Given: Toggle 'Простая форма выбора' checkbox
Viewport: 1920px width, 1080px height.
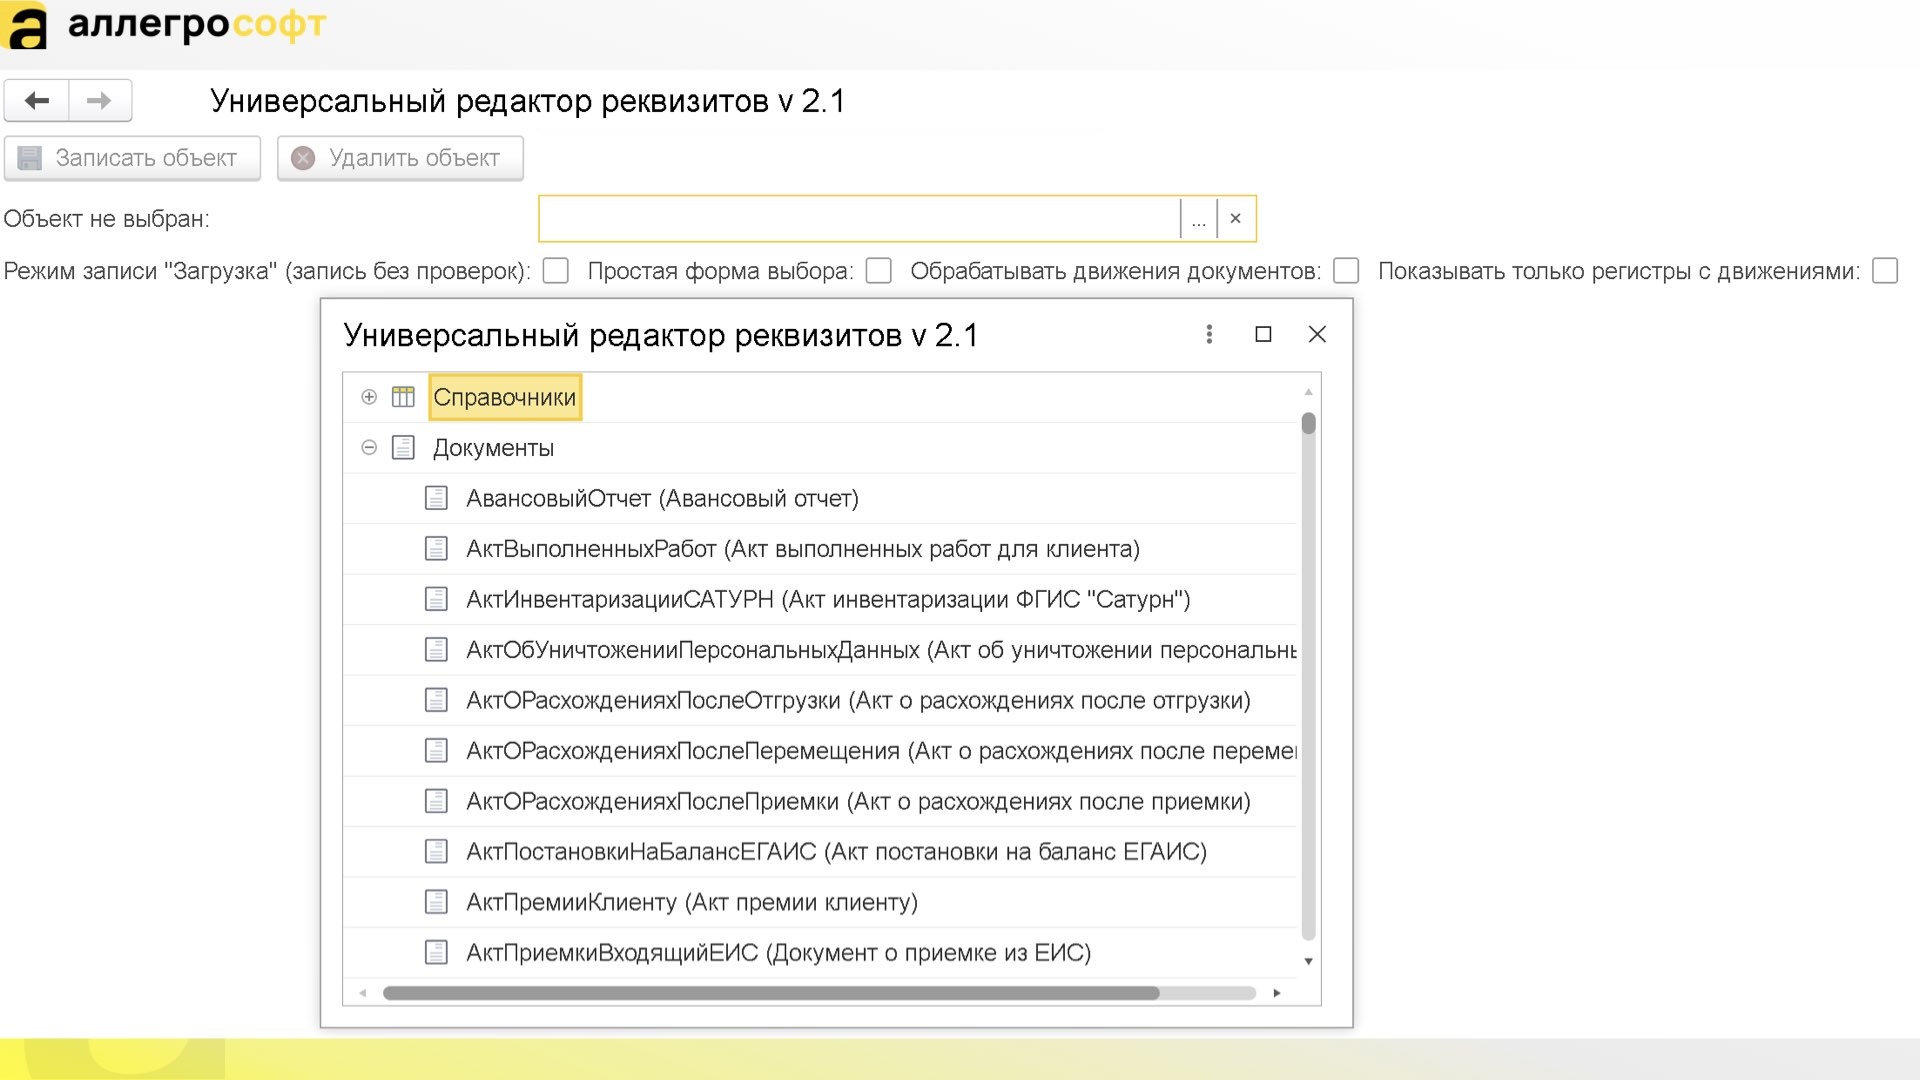Looking at the screenshot, I should (879, 271).
